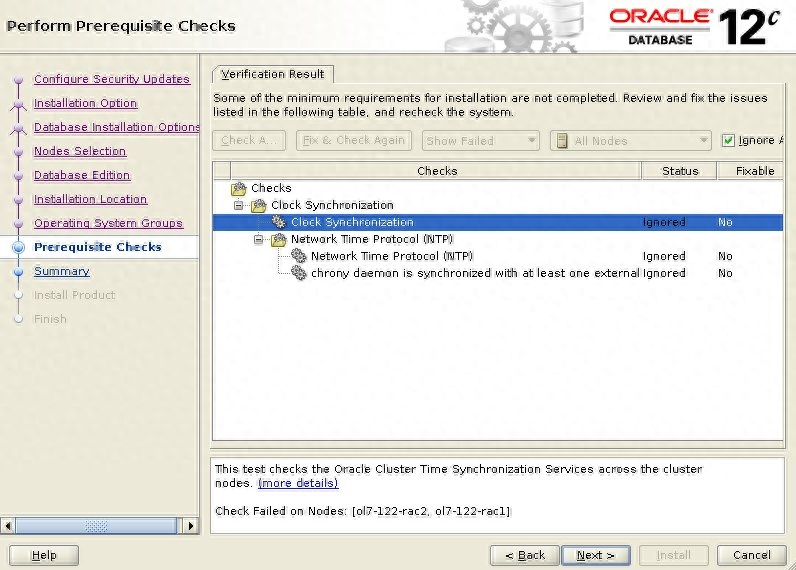Toggle the Ignore All checkbox

729,141
